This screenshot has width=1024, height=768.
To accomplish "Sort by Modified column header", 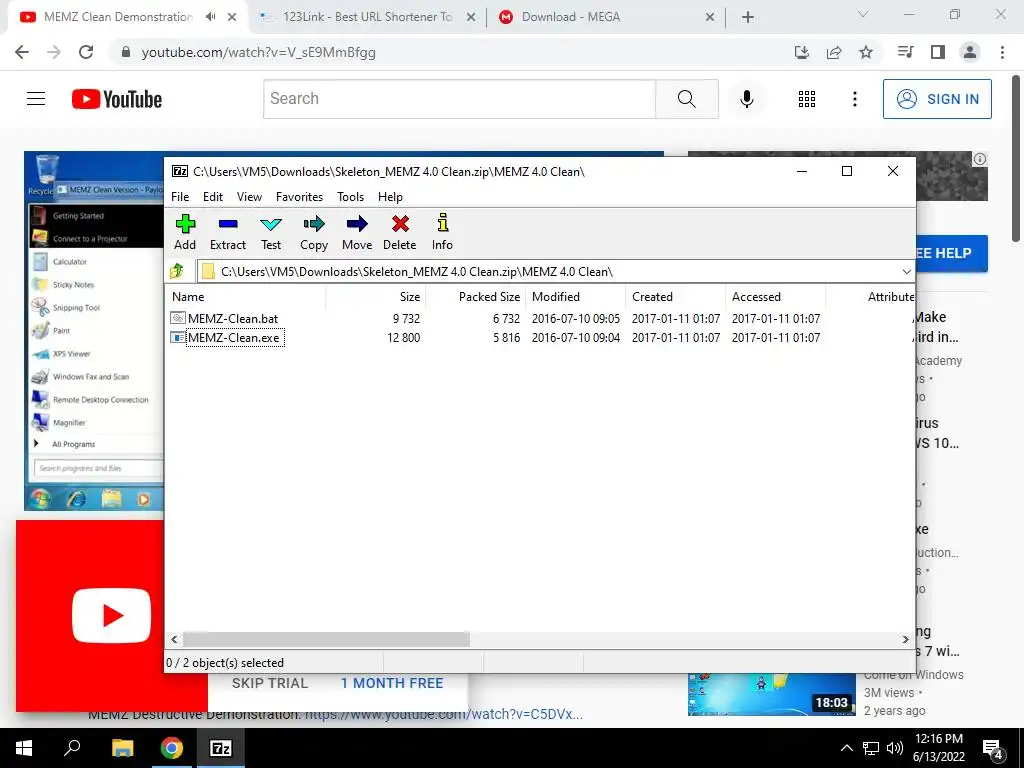I will 575,296.
